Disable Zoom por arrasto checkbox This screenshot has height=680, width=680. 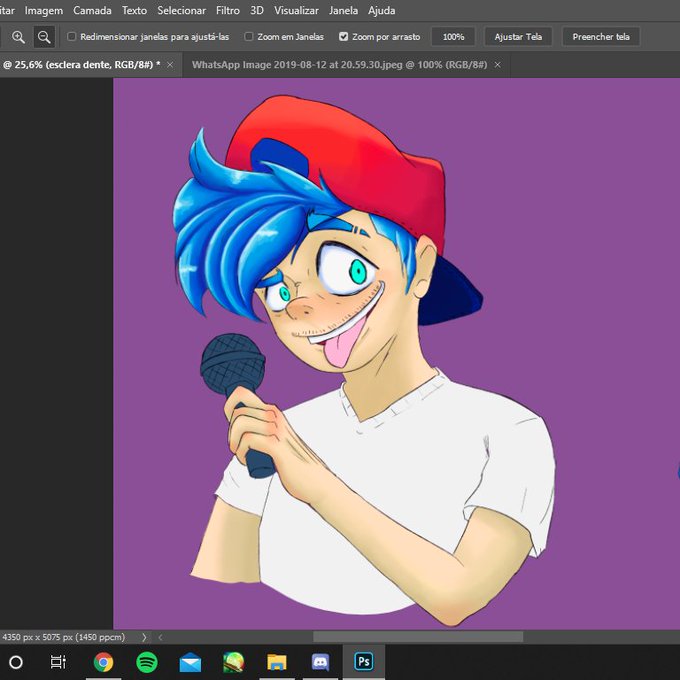click(x=343, y=36)
